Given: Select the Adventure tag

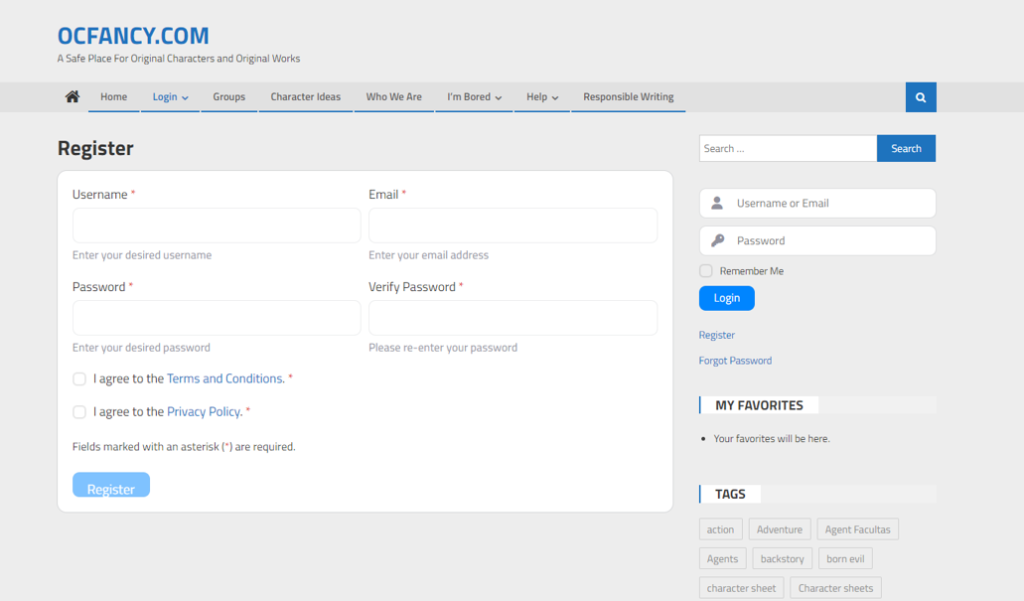Looking at the screenshot, I should coord(779,528).
